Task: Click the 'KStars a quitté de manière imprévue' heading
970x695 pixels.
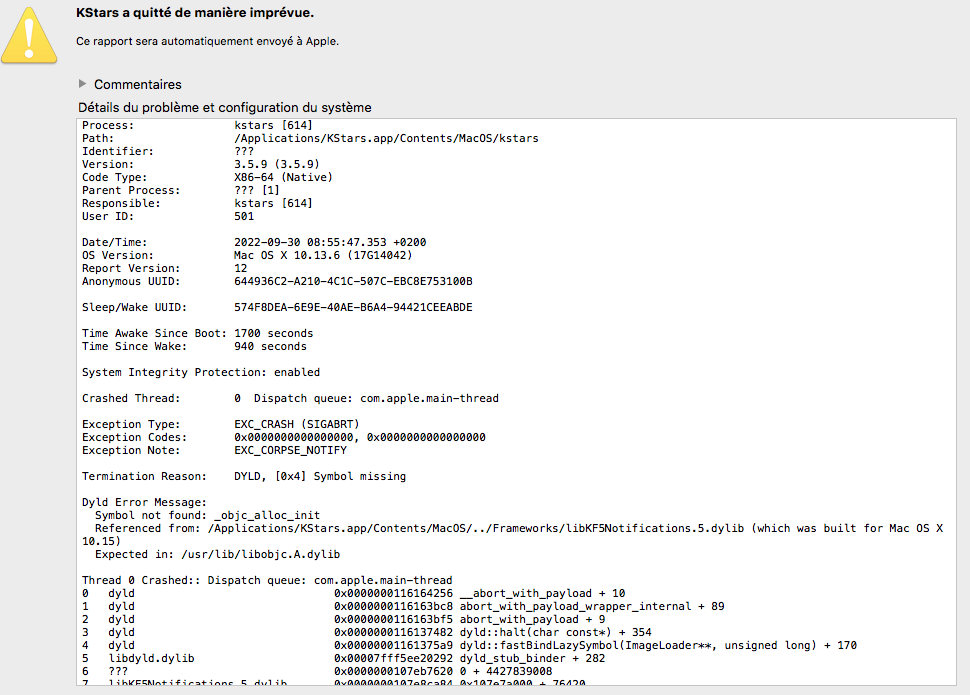Action: 195,13
